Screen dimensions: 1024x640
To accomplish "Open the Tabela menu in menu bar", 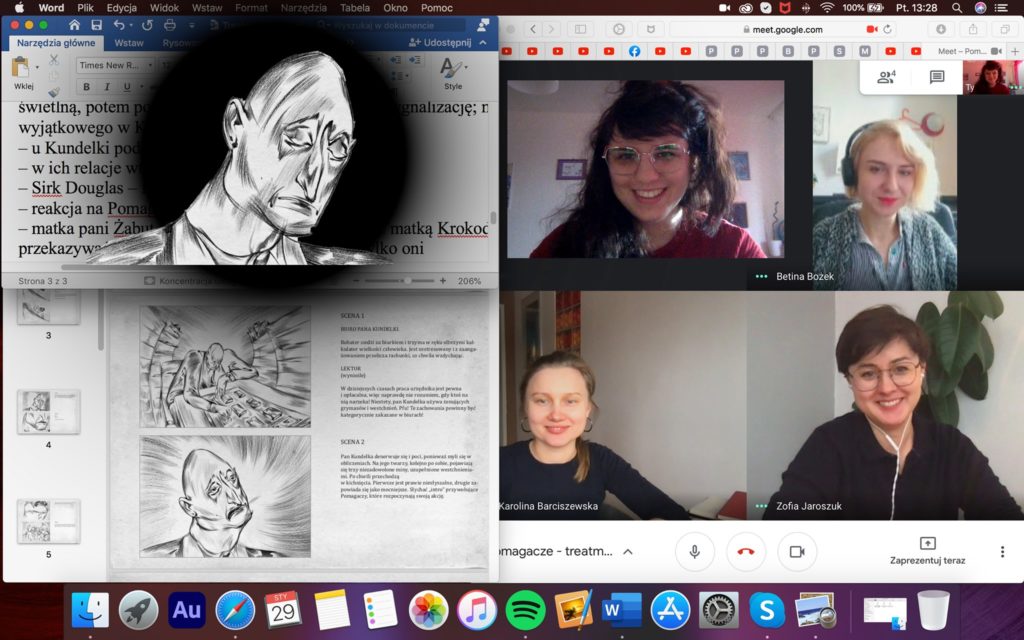I will point(354,7).
